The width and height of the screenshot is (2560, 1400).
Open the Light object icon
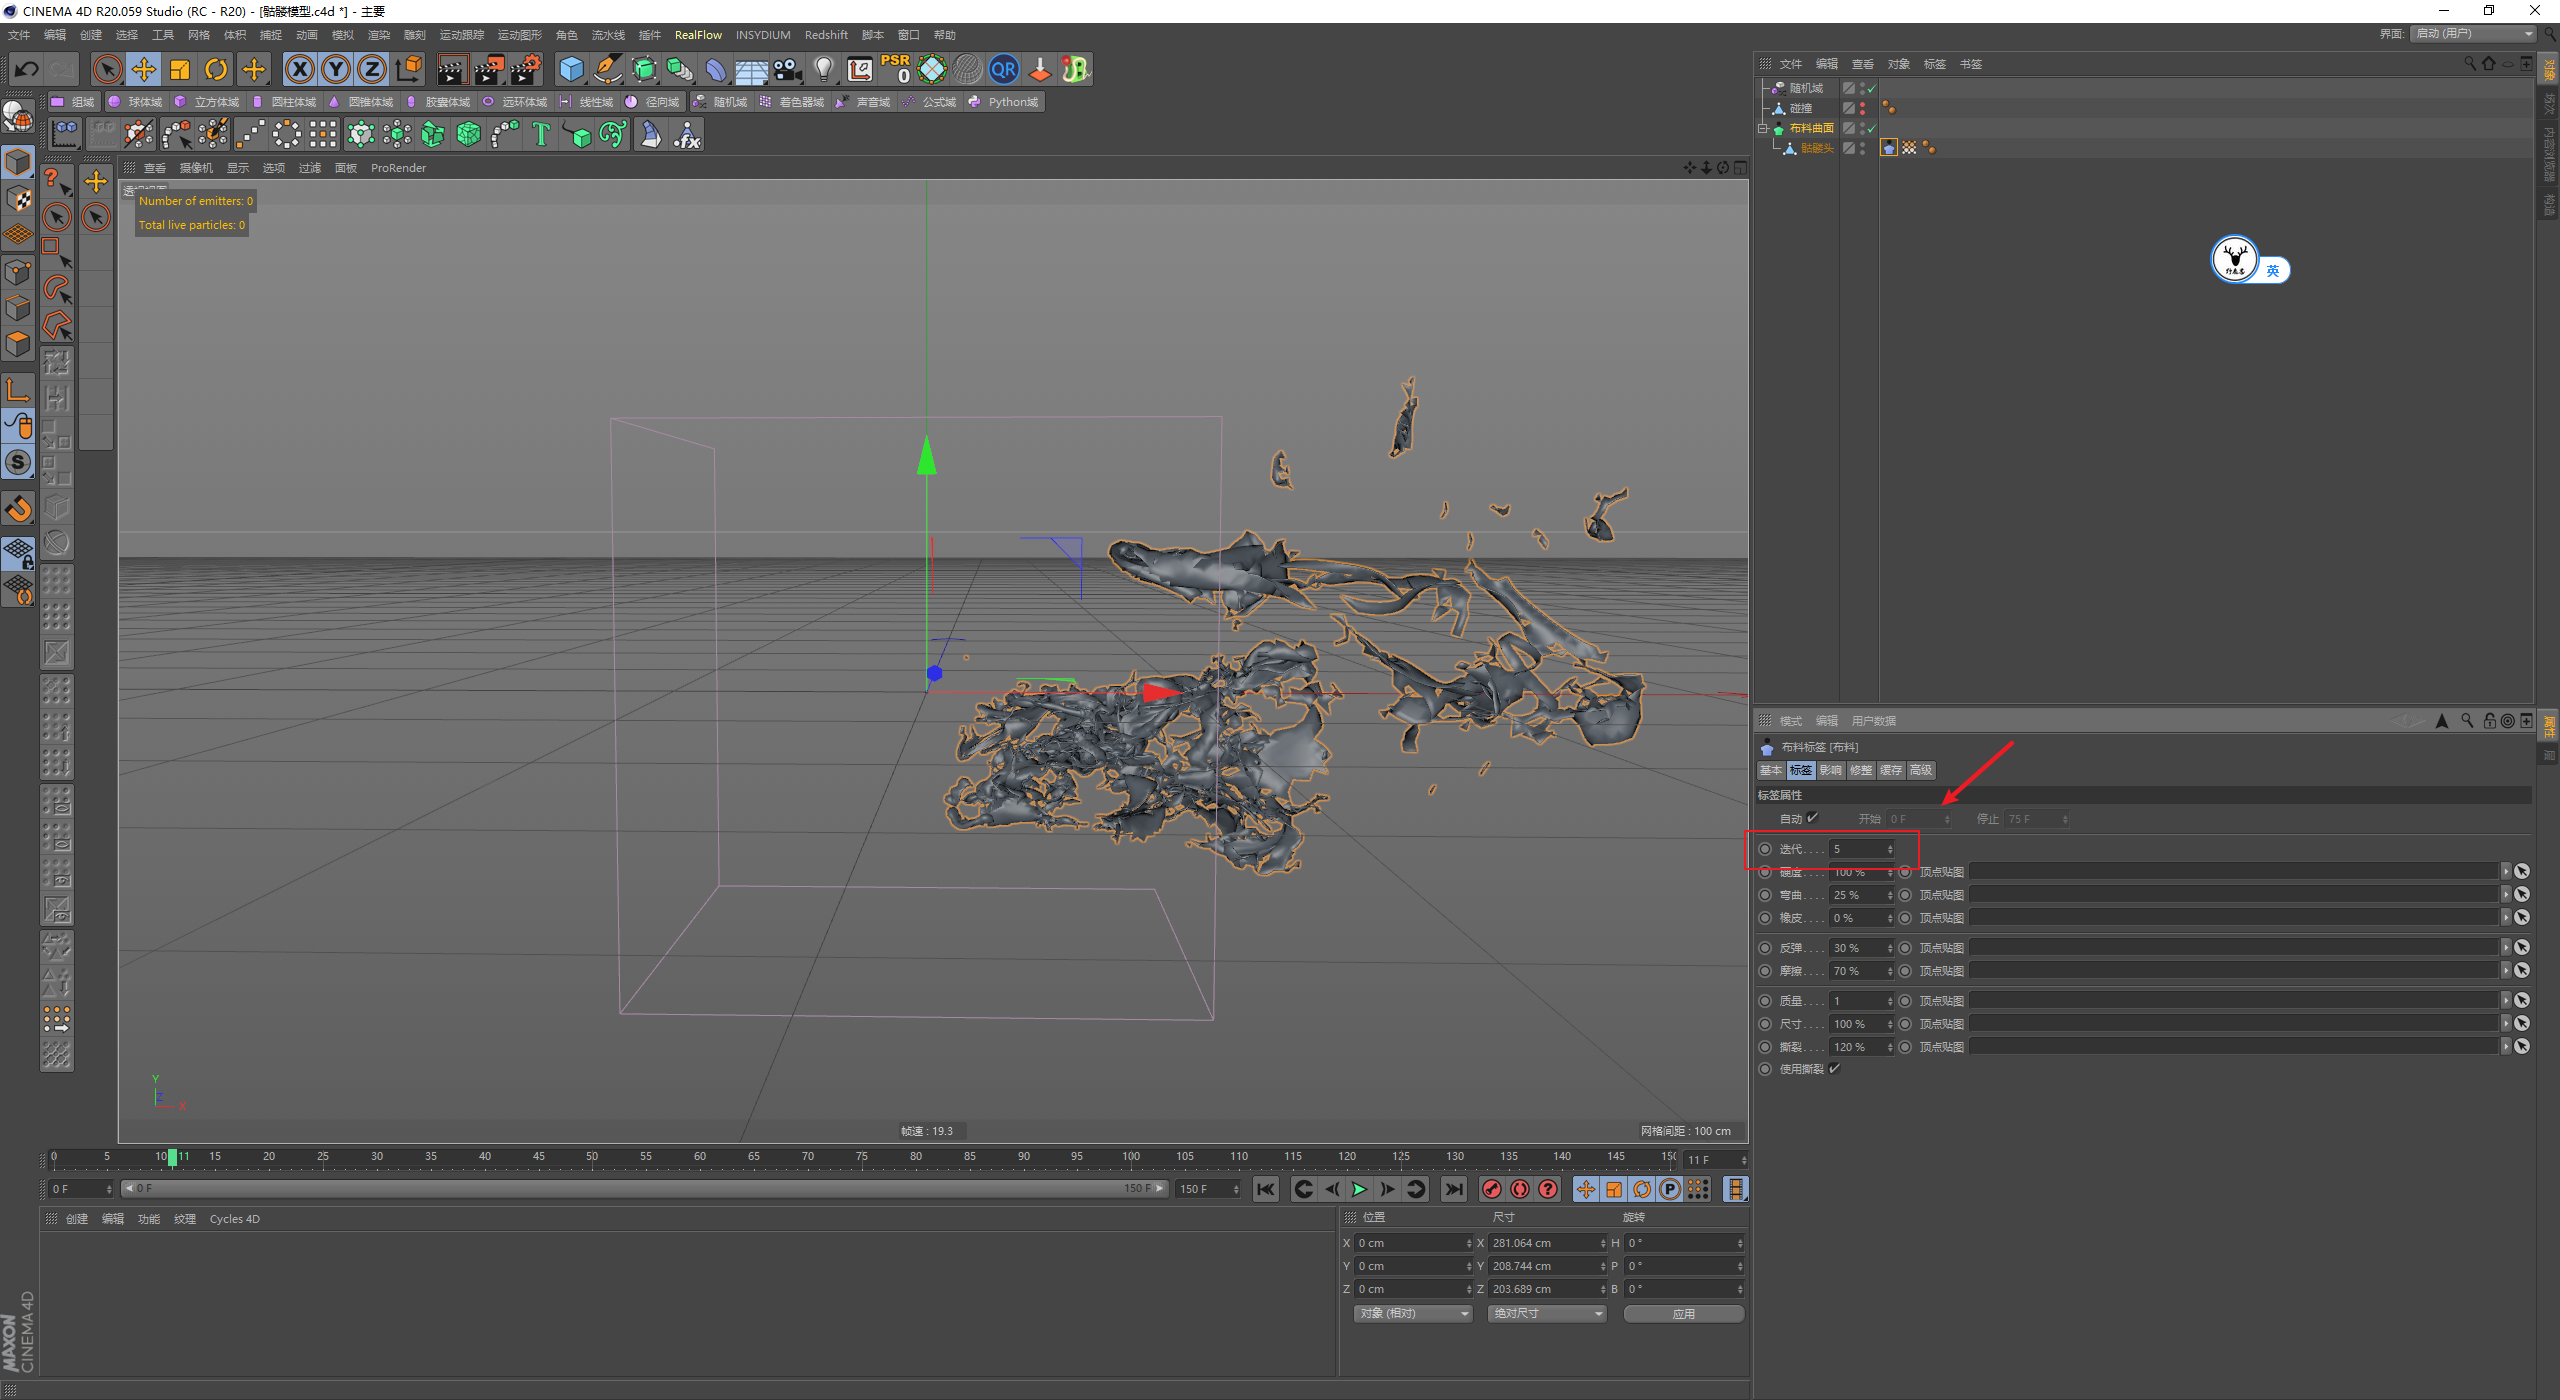[x=823, y=69]
